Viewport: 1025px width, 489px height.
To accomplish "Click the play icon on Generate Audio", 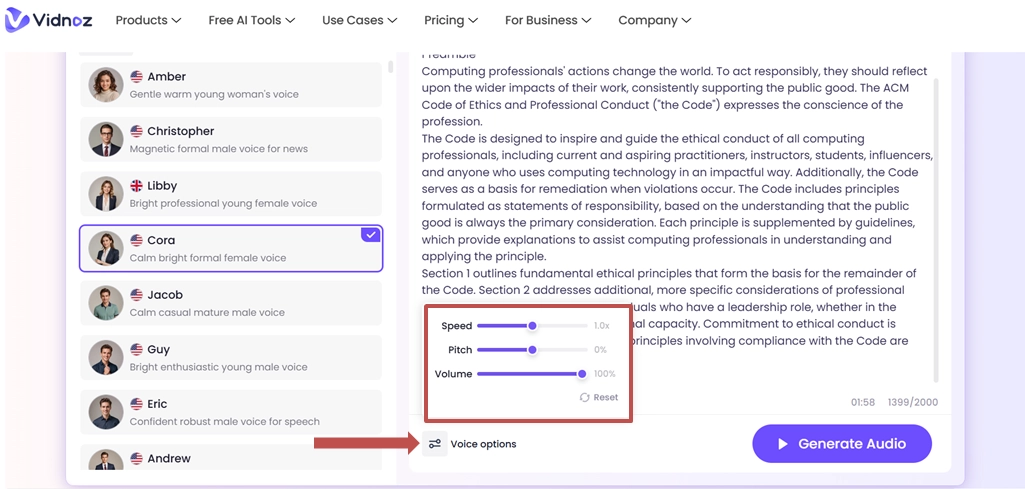I will (x=783, y=444).
